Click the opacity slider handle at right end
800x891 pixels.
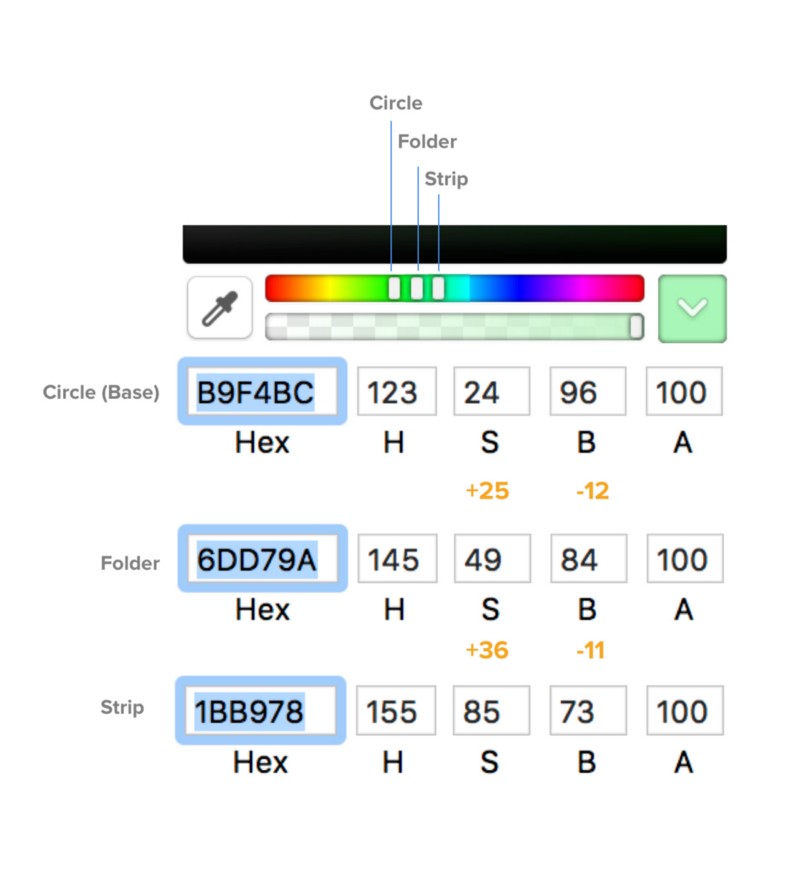635,327
